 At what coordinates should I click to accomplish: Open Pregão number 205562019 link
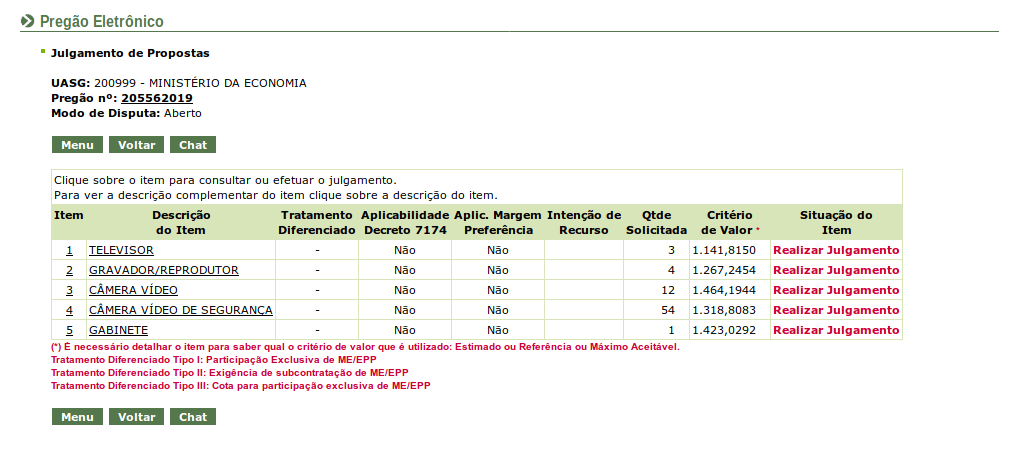[157, 98]
